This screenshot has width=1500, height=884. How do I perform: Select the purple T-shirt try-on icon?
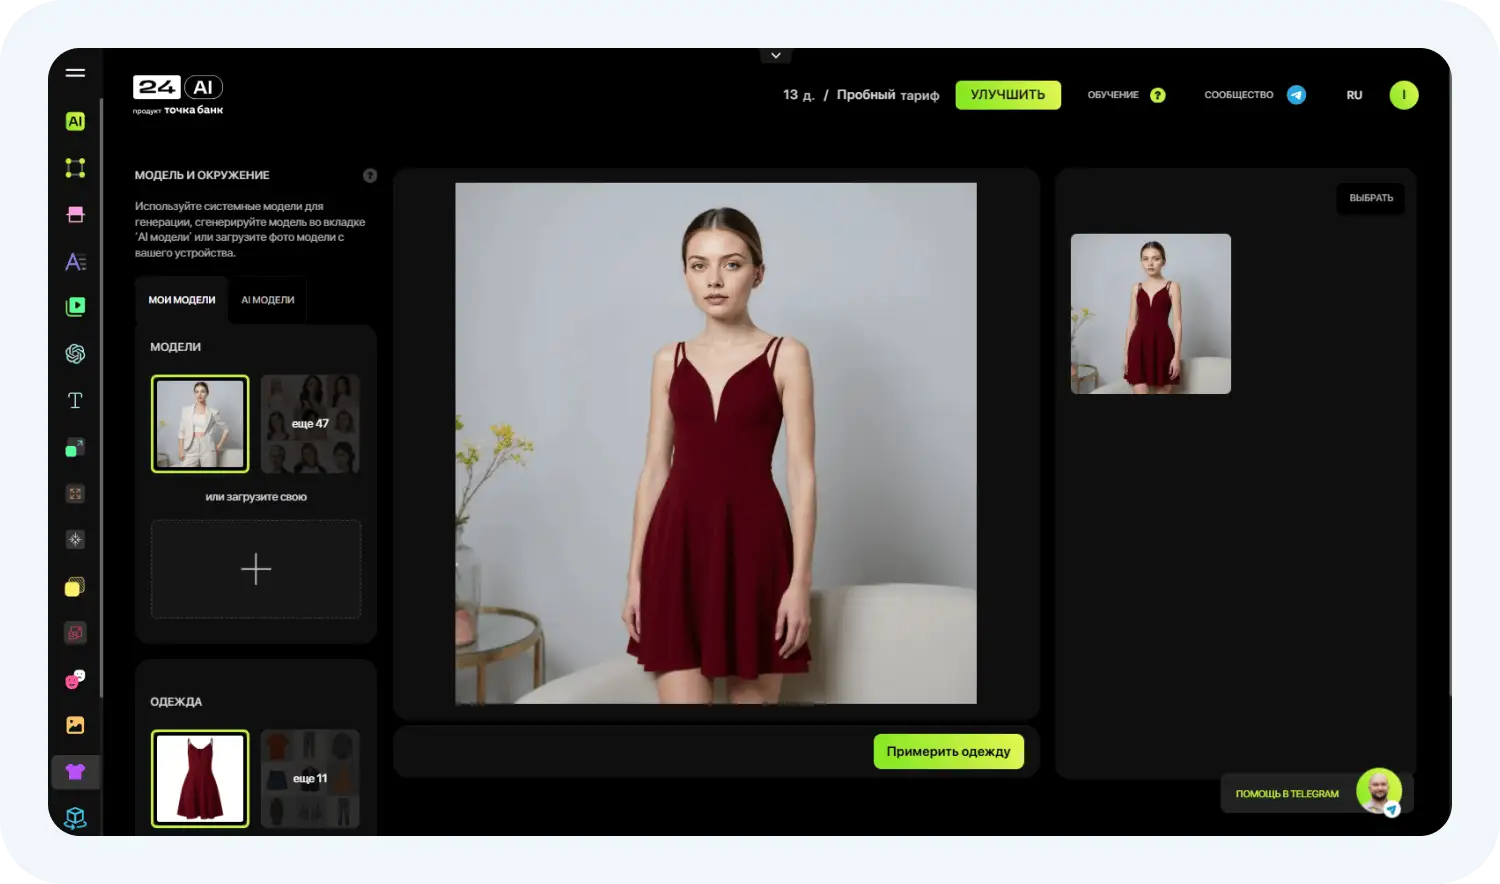coord(75,771)
